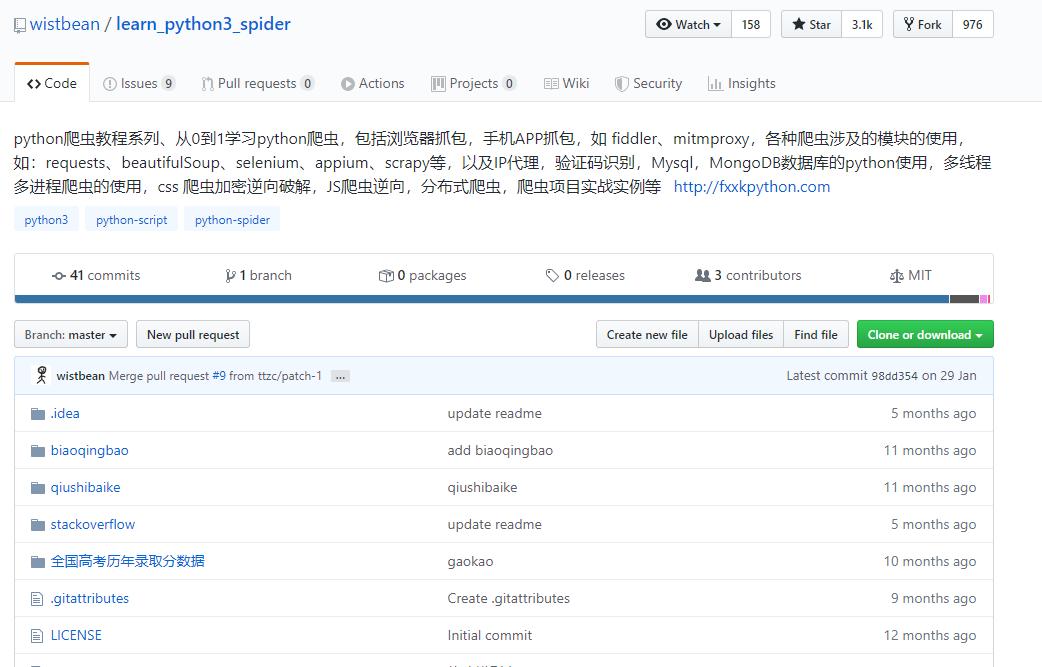Screen dimensions: 1042x667
Task: Click the repository language color bar
Action: pos(500,298)
